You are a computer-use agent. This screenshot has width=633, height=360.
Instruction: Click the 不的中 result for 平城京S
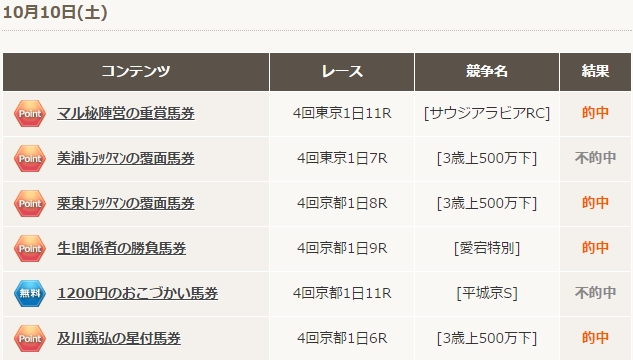[x=595, y=293]
